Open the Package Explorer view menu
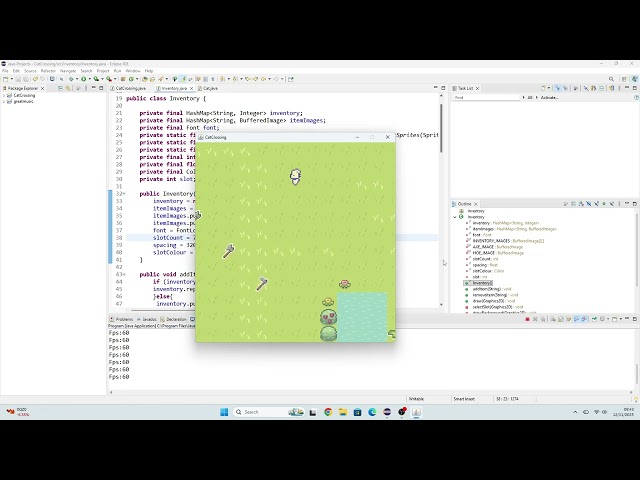Viewport: 640px width, 480px height. click(x=86, y=88)
